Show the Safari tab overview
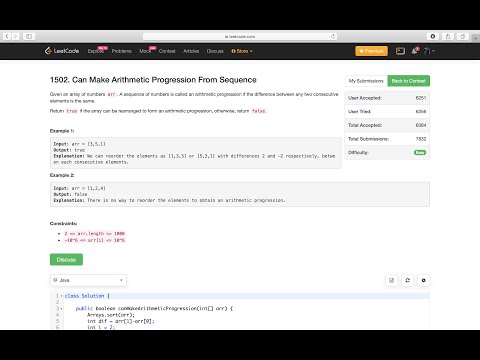480x360 pixels. coord(463,36)
